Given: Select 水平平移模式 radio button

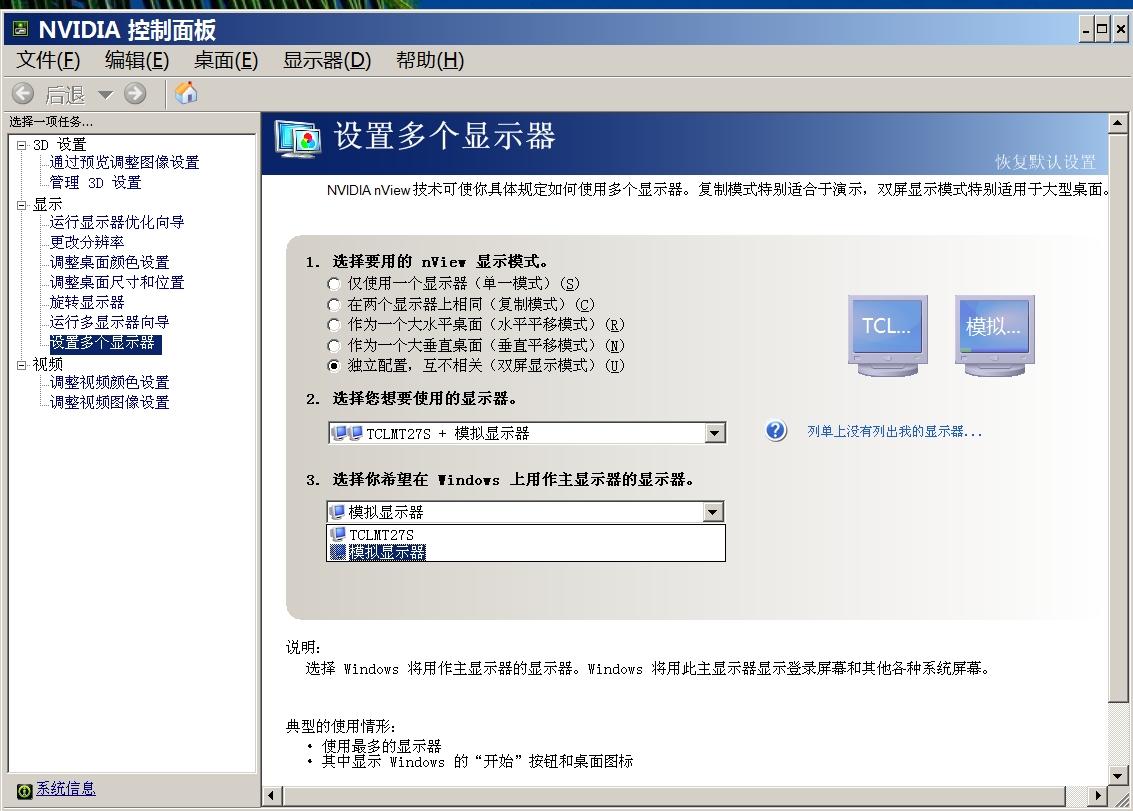Looking at the screenshot, I should 333,325.
